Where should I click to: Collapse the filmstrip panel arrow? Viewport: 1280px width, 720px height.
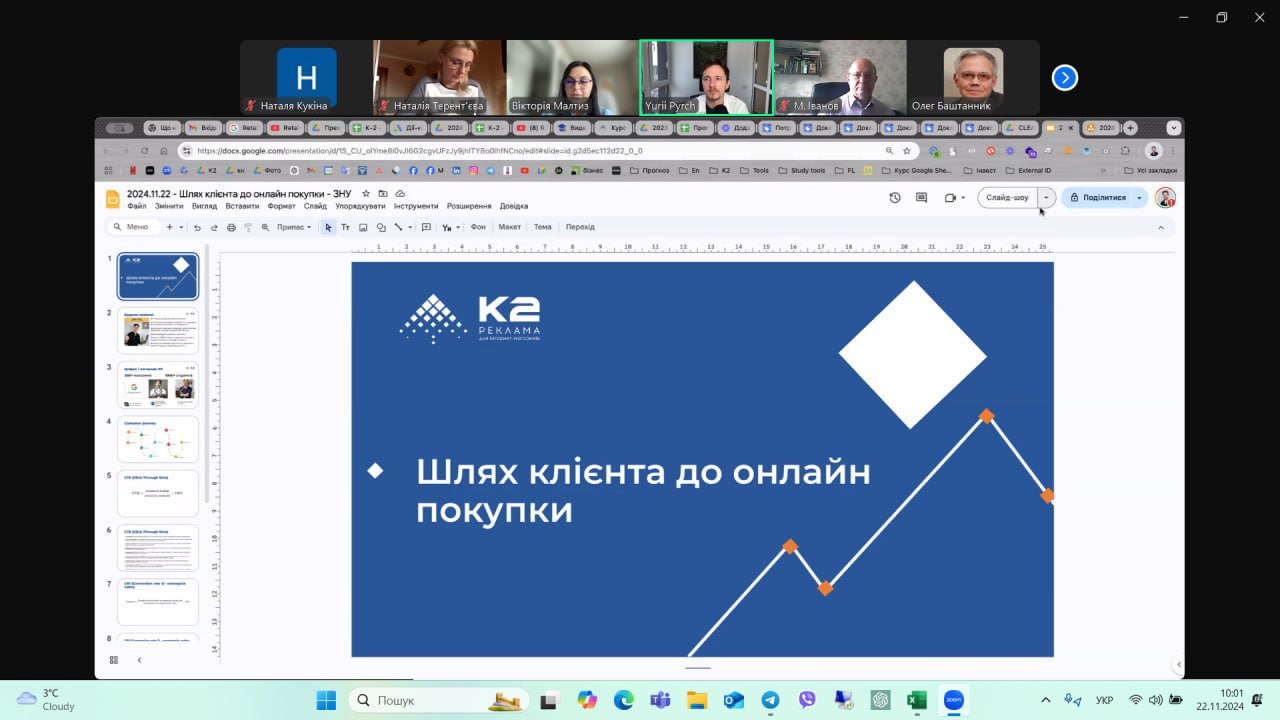pyautogui.click(x=139, y=660)
